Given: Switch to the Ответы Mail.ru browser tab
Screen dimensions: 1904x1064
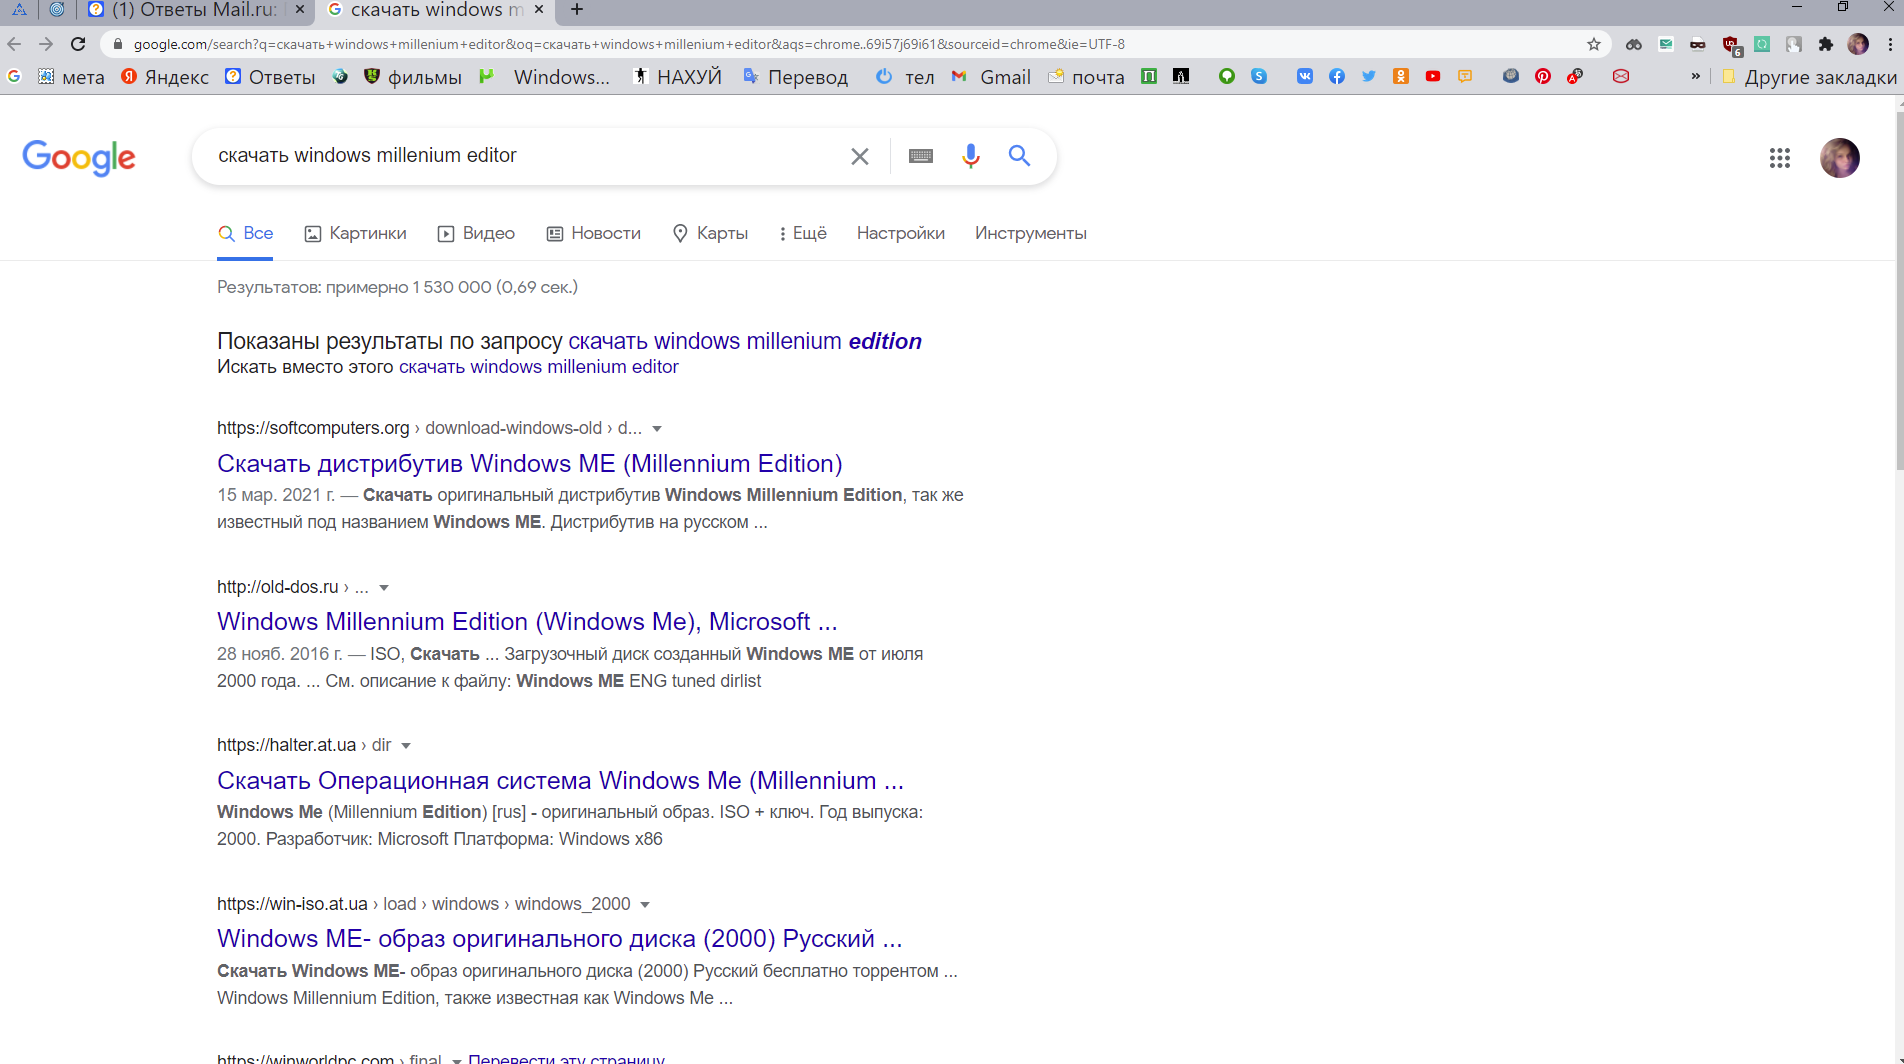Looking at the screenshot, I should [196, 10].
